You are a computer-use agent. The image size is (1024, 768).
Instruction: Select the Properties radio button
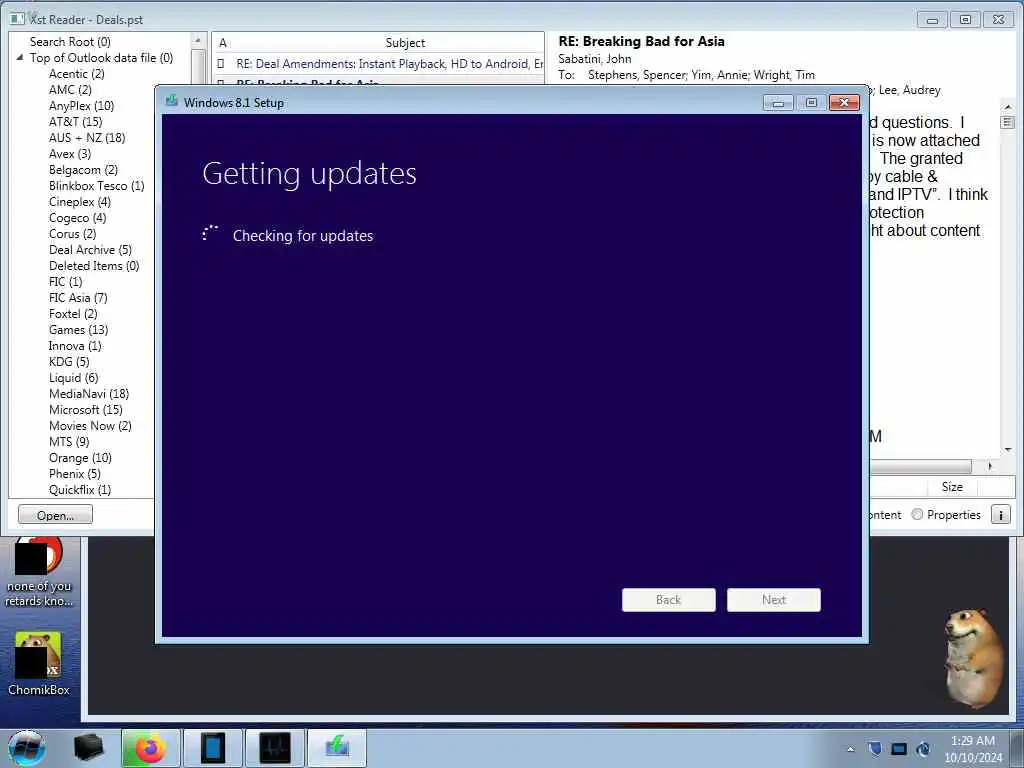coord(917,515)
